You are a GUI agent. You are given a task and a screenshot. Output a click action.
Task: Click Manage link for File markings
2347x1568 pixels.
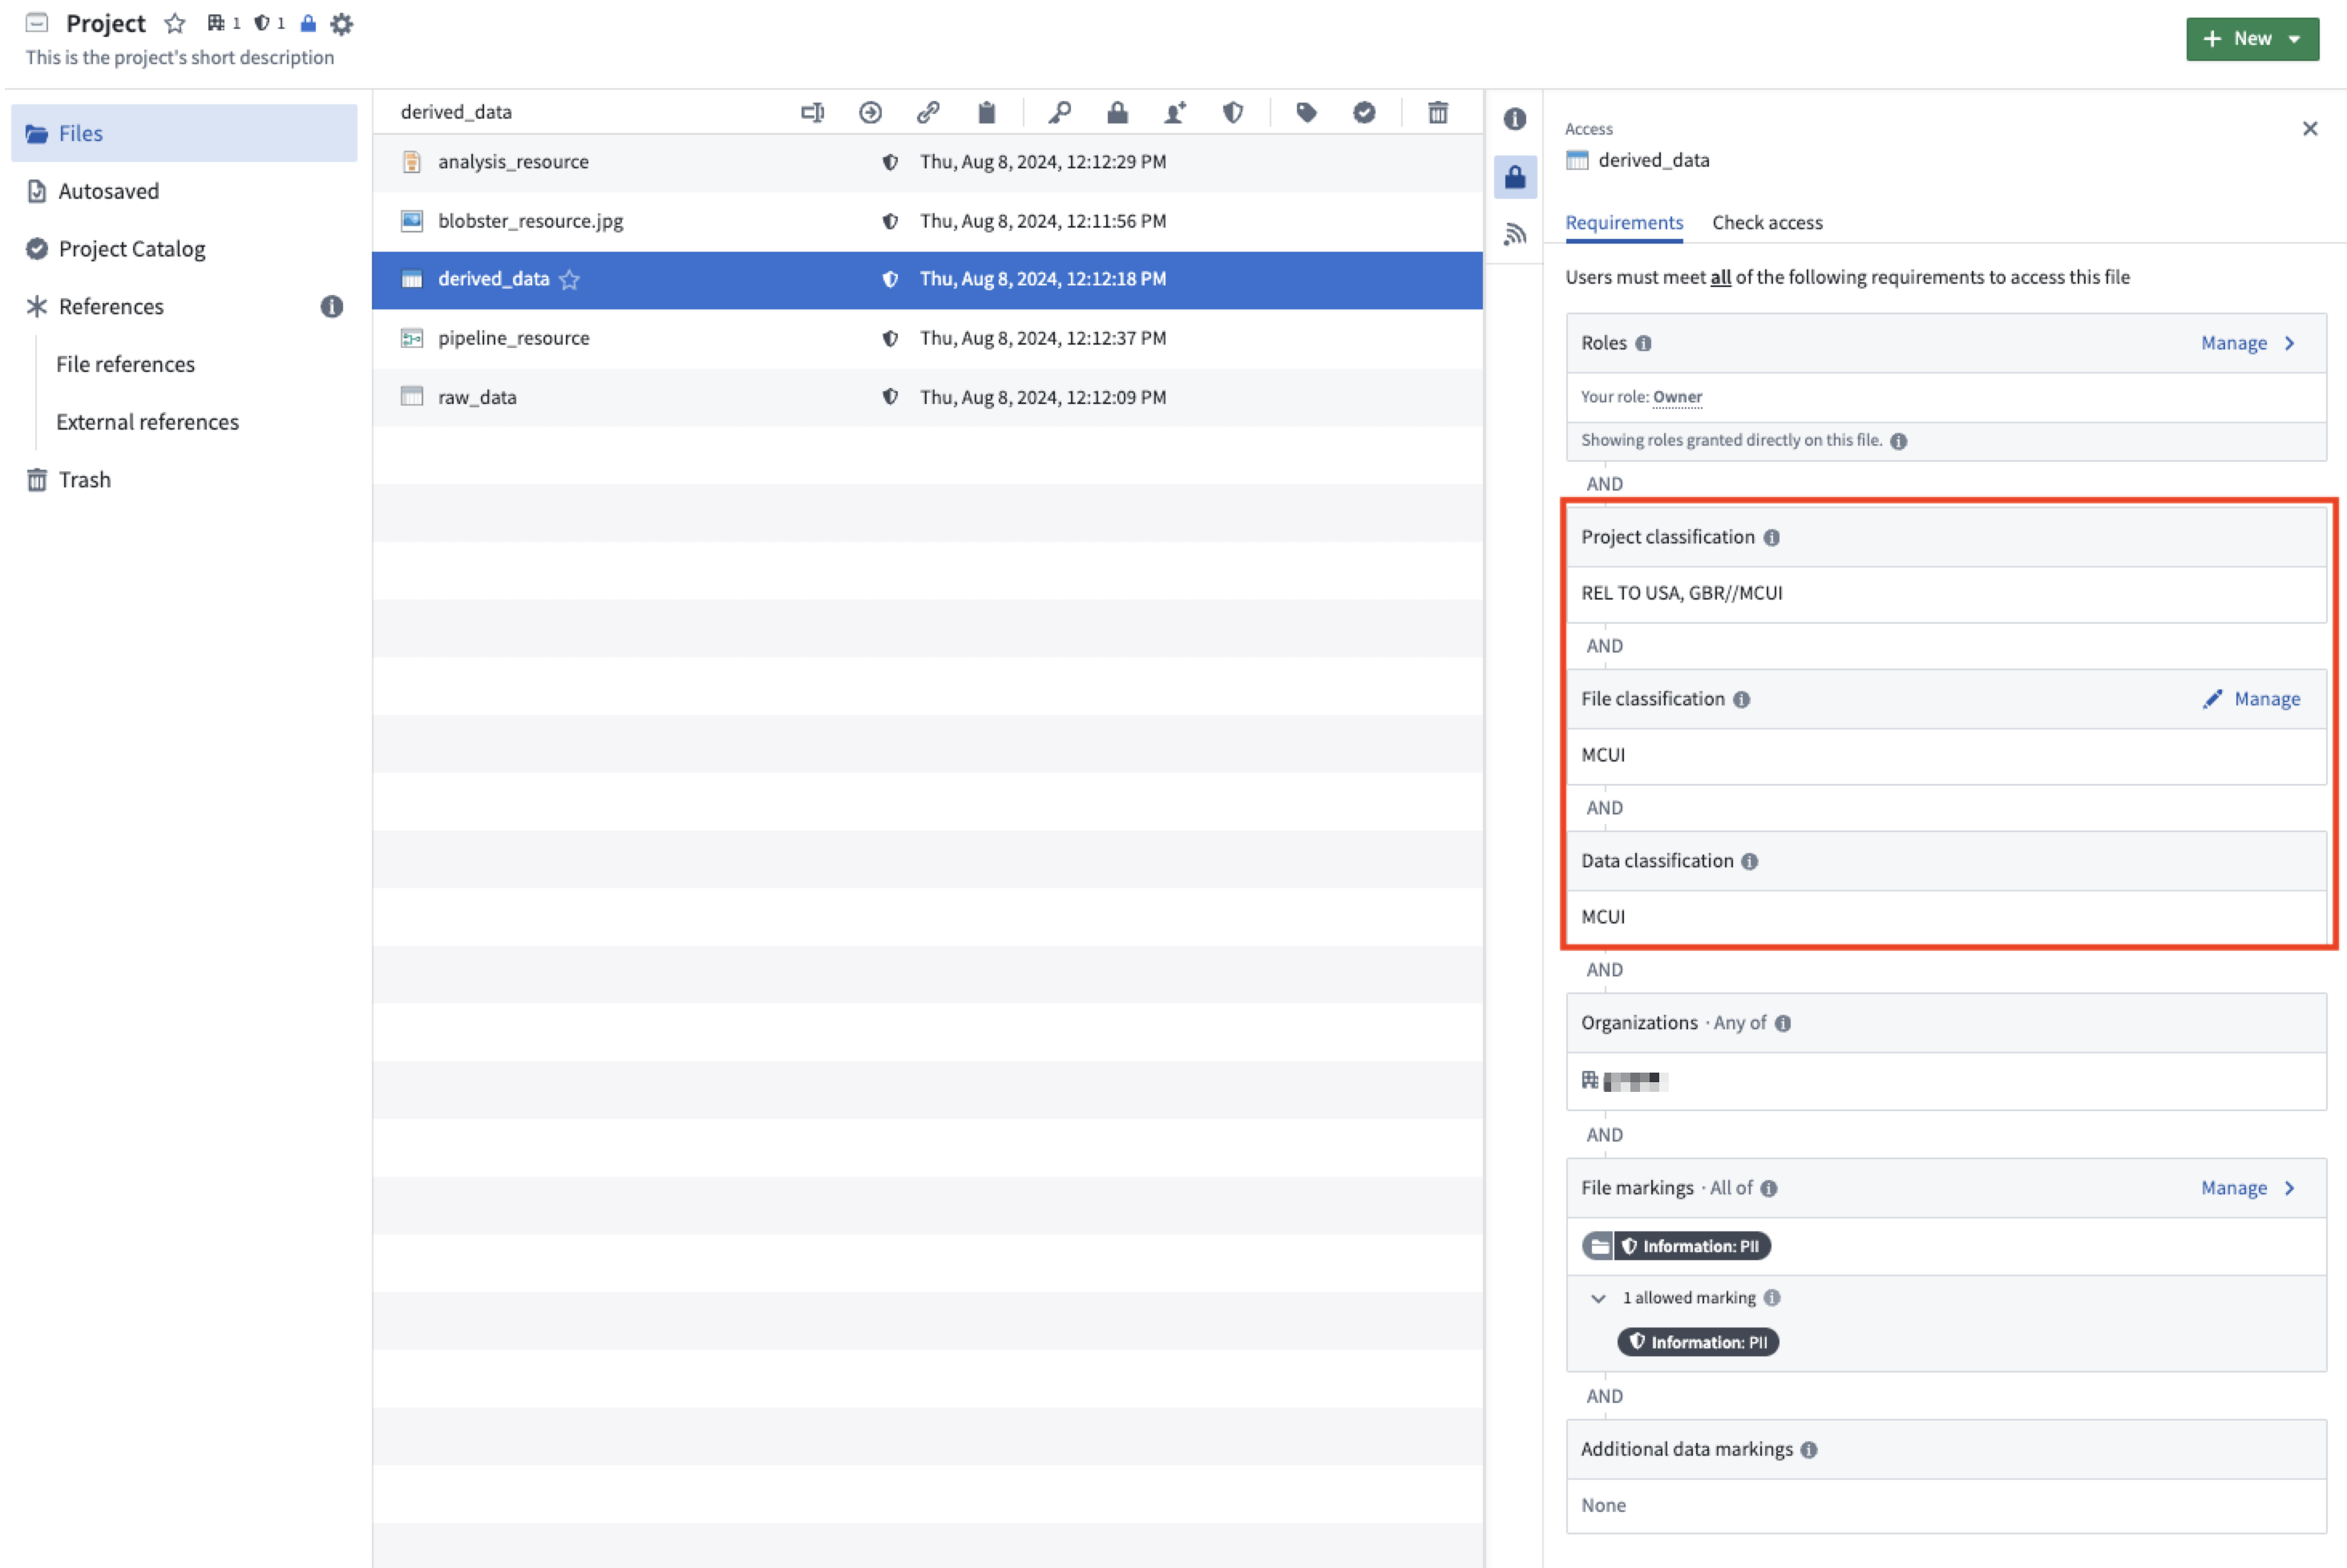tap(2247, 1188)
